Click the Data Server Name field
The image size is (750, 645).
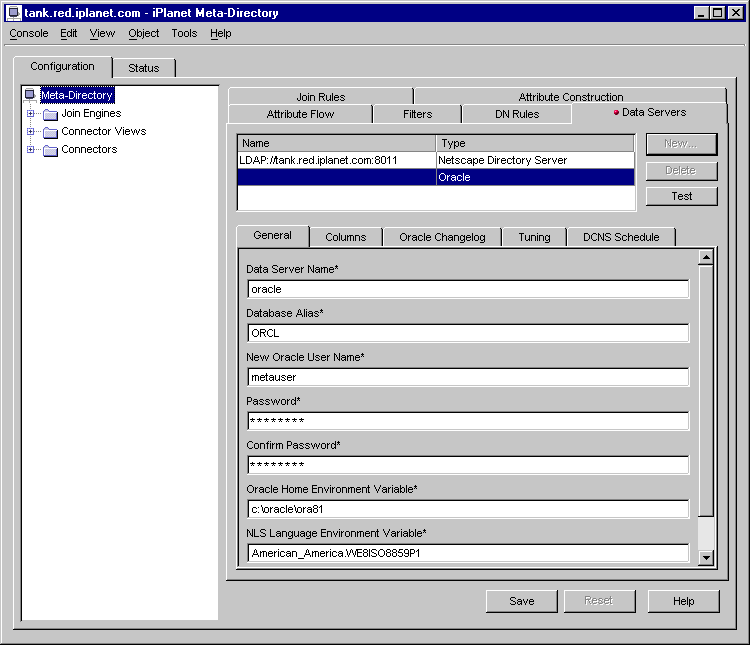[468, 289]
